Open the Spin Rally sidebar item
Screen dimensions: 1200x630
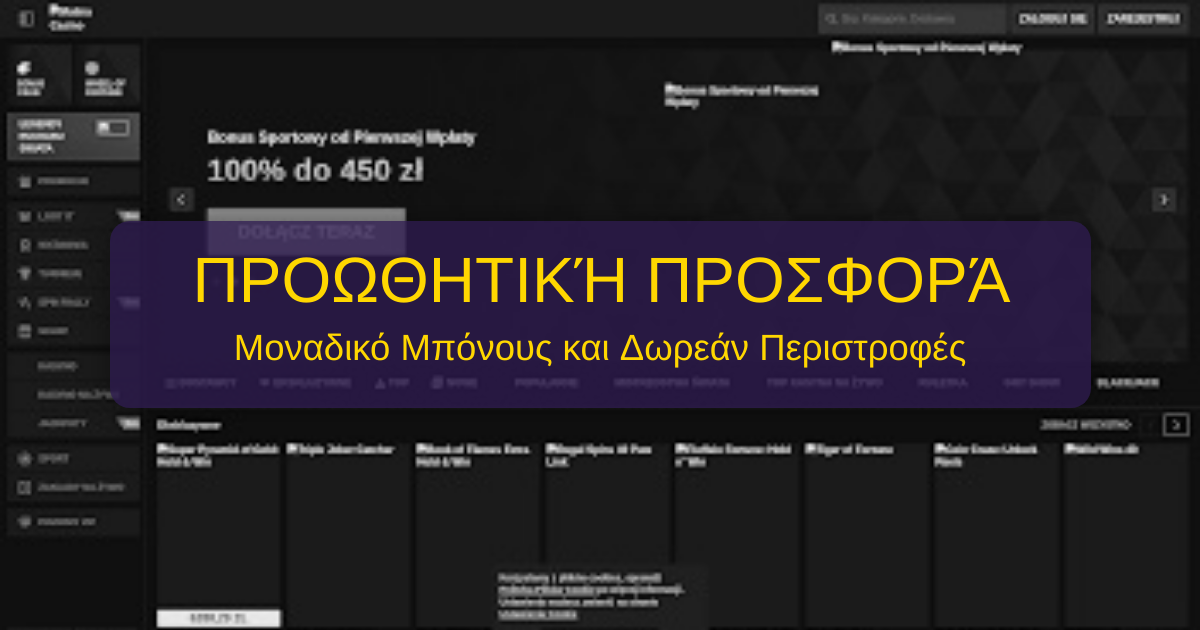(x=74, y=302)
